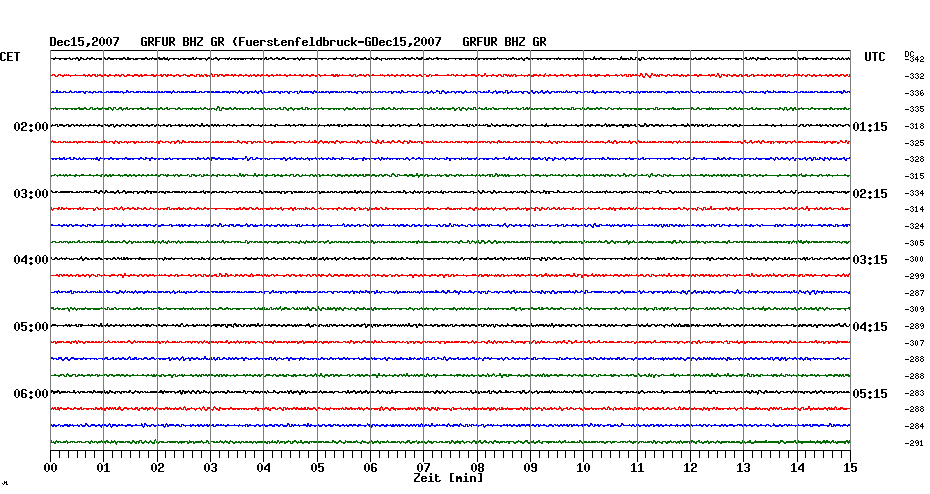
Task: Click minute tick label 12
Action: pos(690,468)
